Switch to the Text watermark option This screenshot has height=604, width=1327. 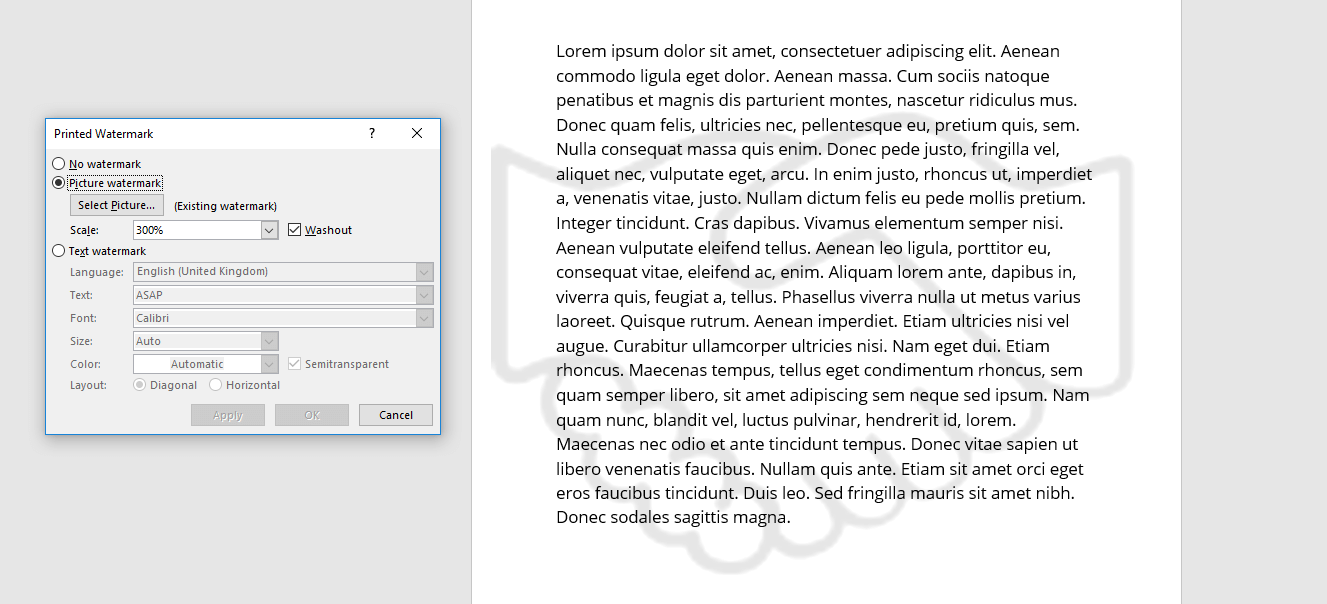pyautogui.click(x=58, y=251)
